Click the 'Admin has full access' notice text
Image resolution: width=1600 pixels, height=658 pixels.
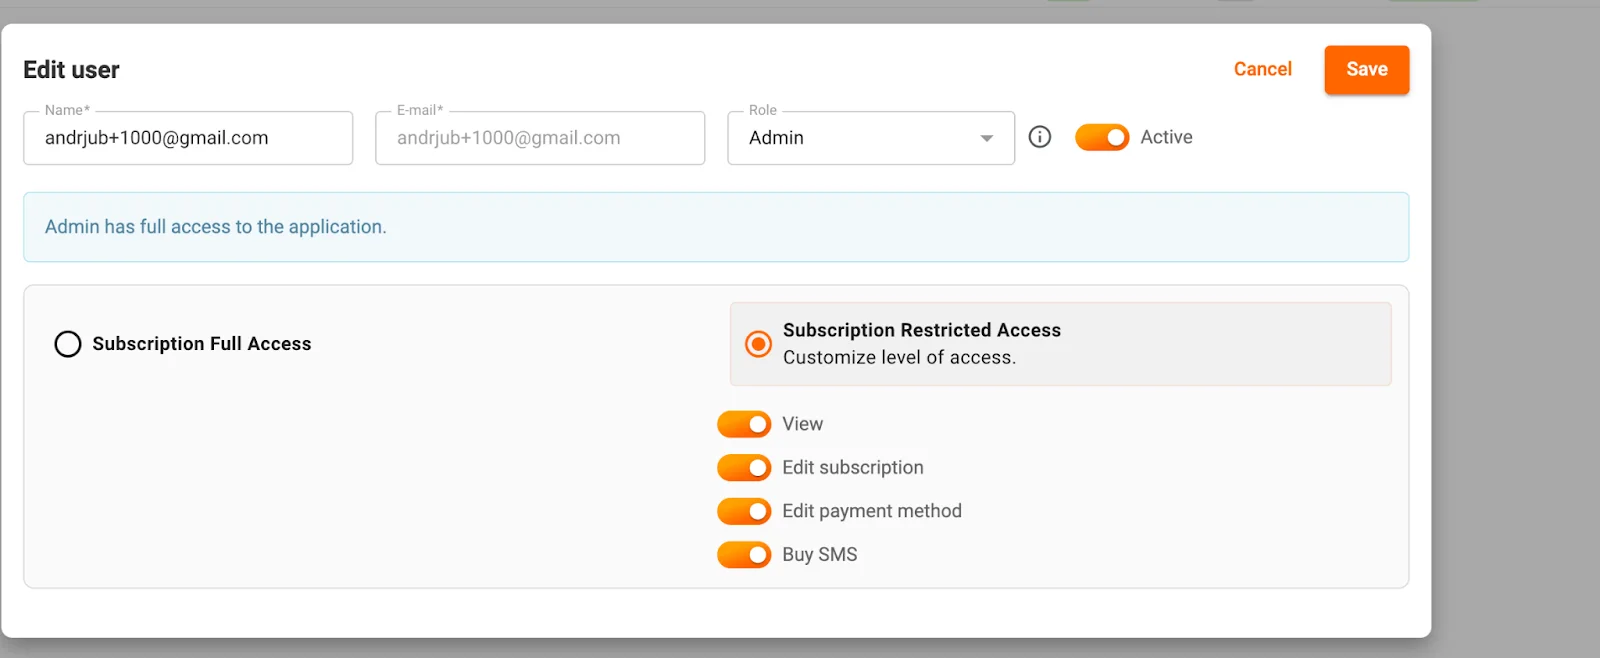(216, 227)
